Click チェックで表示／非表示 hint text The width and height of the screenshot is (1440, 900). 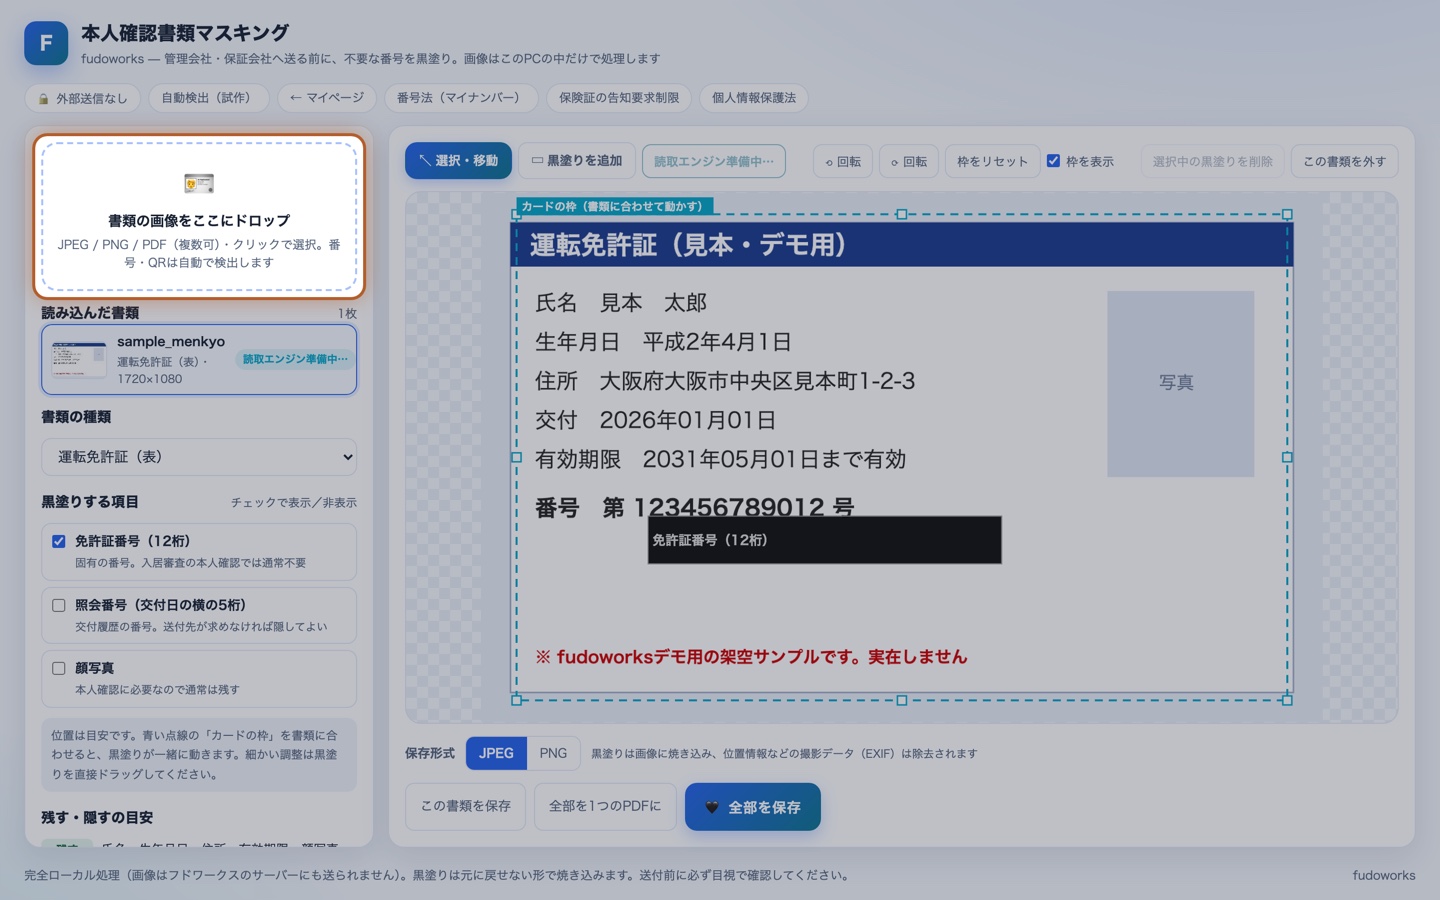tap(293, 503)
